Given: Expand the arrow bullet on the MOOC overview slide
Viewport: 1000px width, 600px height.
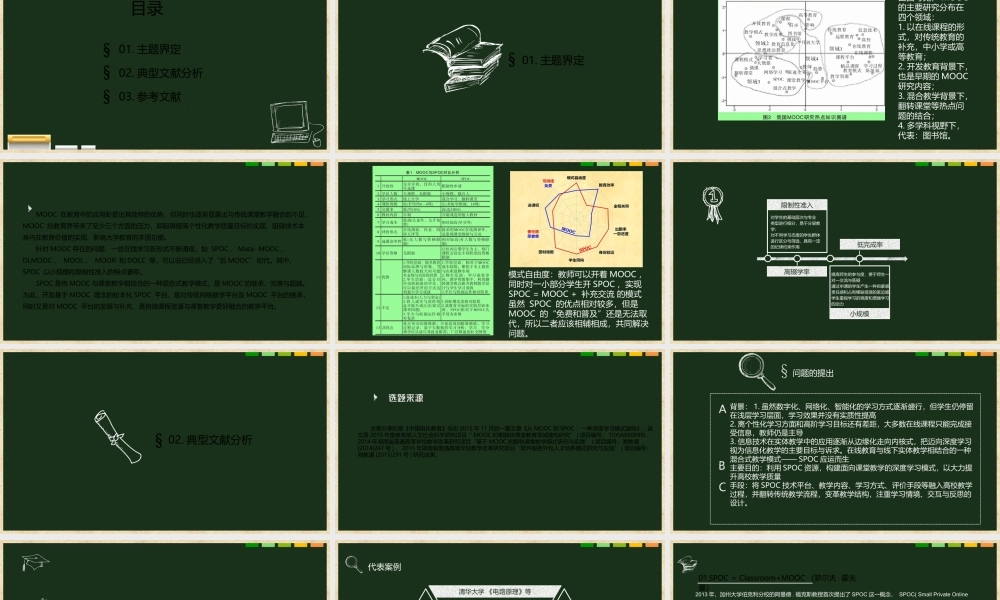Looking at the screenshot, I should pos(29,208).
